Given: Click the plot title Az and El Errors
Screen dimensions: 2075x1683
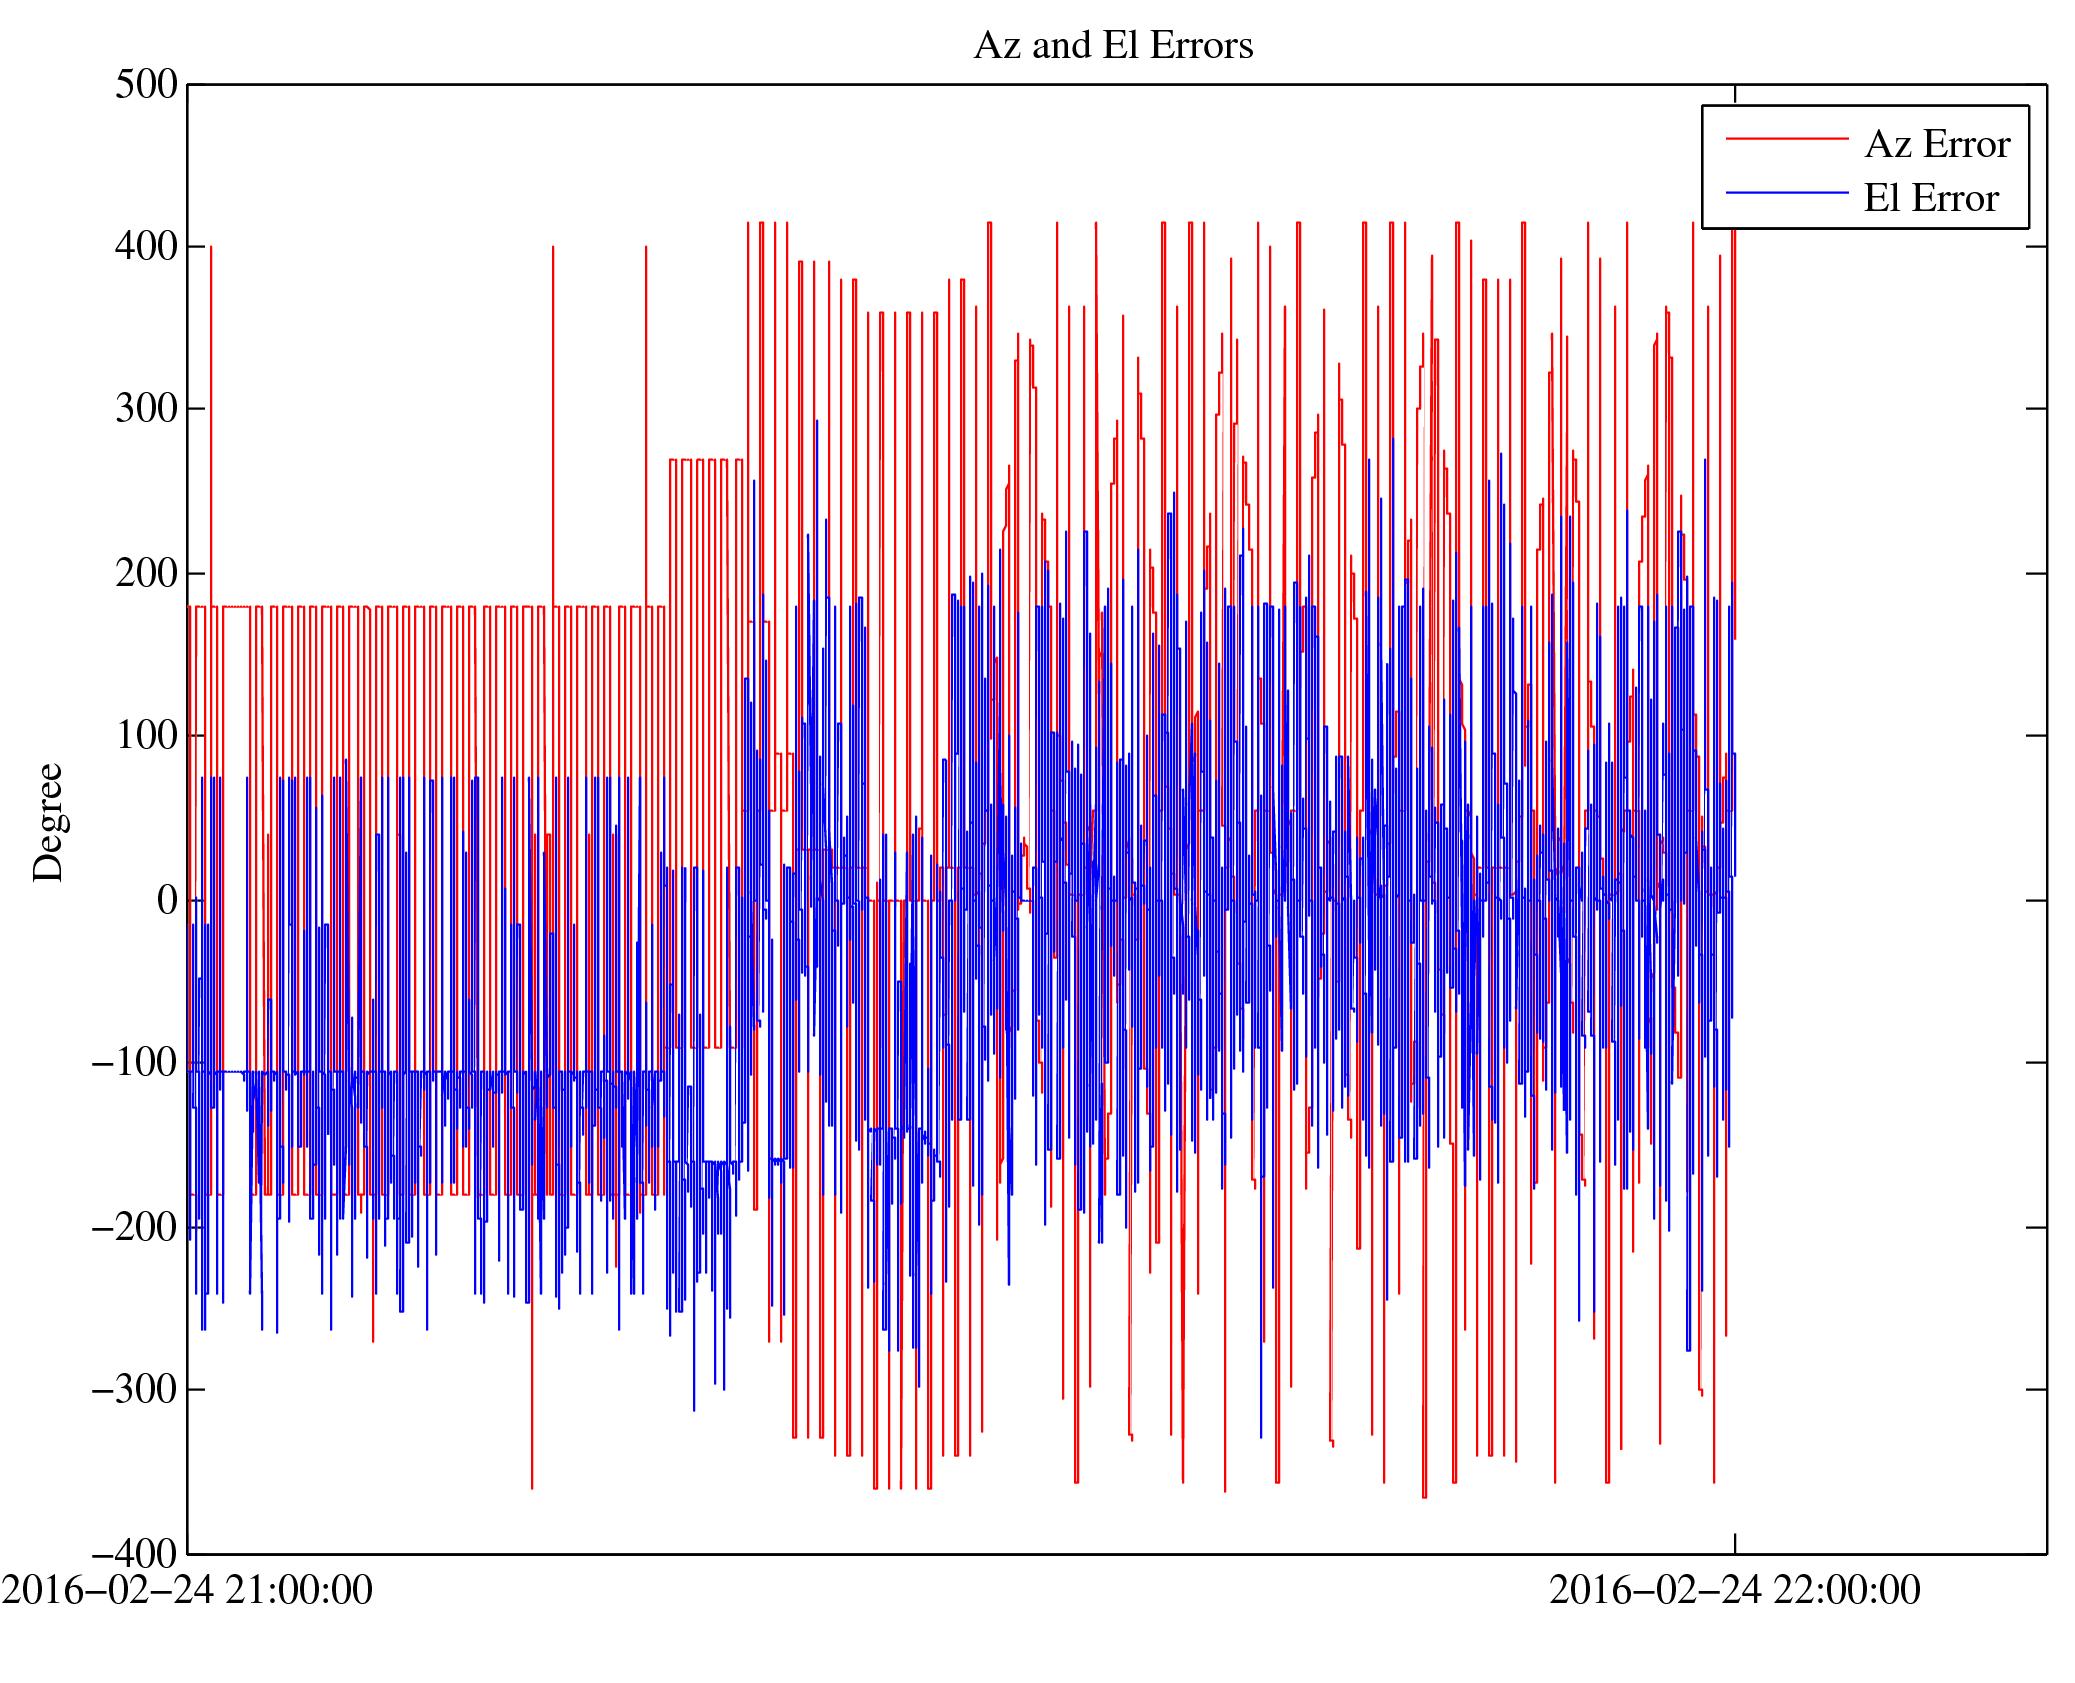Looking at the screenshot, I should (1113, 46).
